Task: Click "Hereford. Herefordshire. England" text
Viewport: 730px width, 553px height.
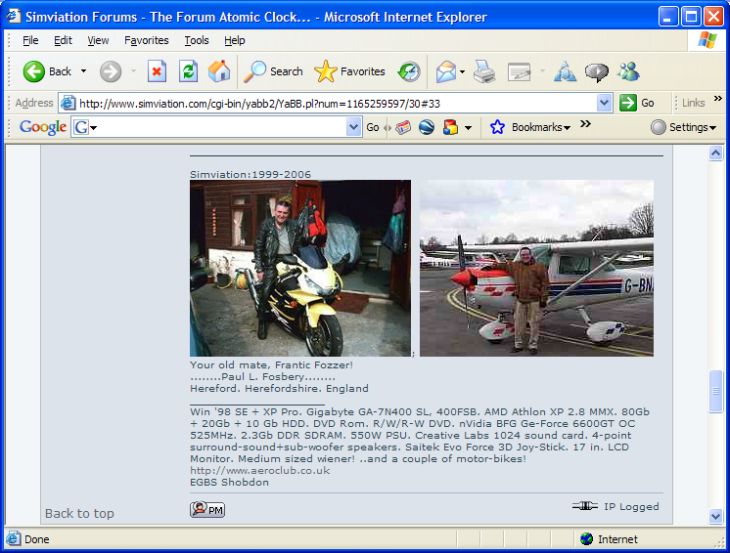Action: pos(279,388)
